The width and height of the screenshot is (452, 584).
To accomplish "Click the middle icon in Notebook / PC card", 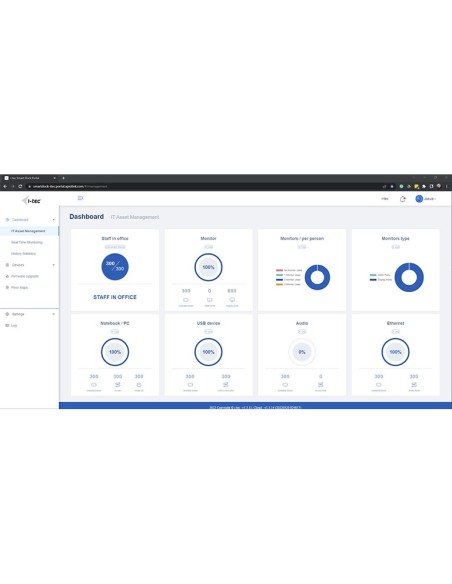I will pyautogui.click(x=118, y=385).
